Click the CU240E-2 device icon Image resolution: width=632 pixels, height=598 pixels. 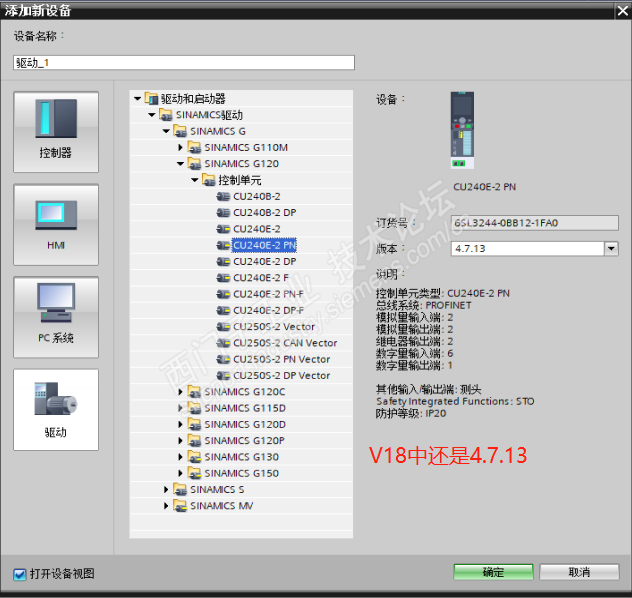223,229
